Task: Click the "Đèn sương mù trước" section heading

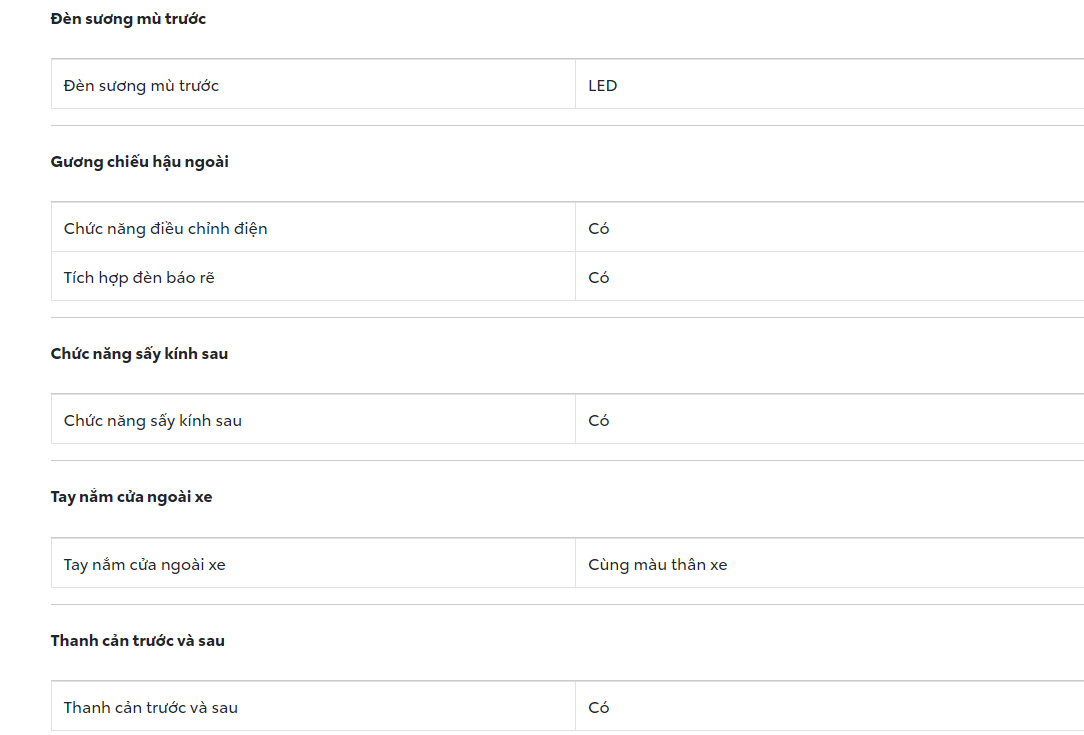Action: pos(128,19)
